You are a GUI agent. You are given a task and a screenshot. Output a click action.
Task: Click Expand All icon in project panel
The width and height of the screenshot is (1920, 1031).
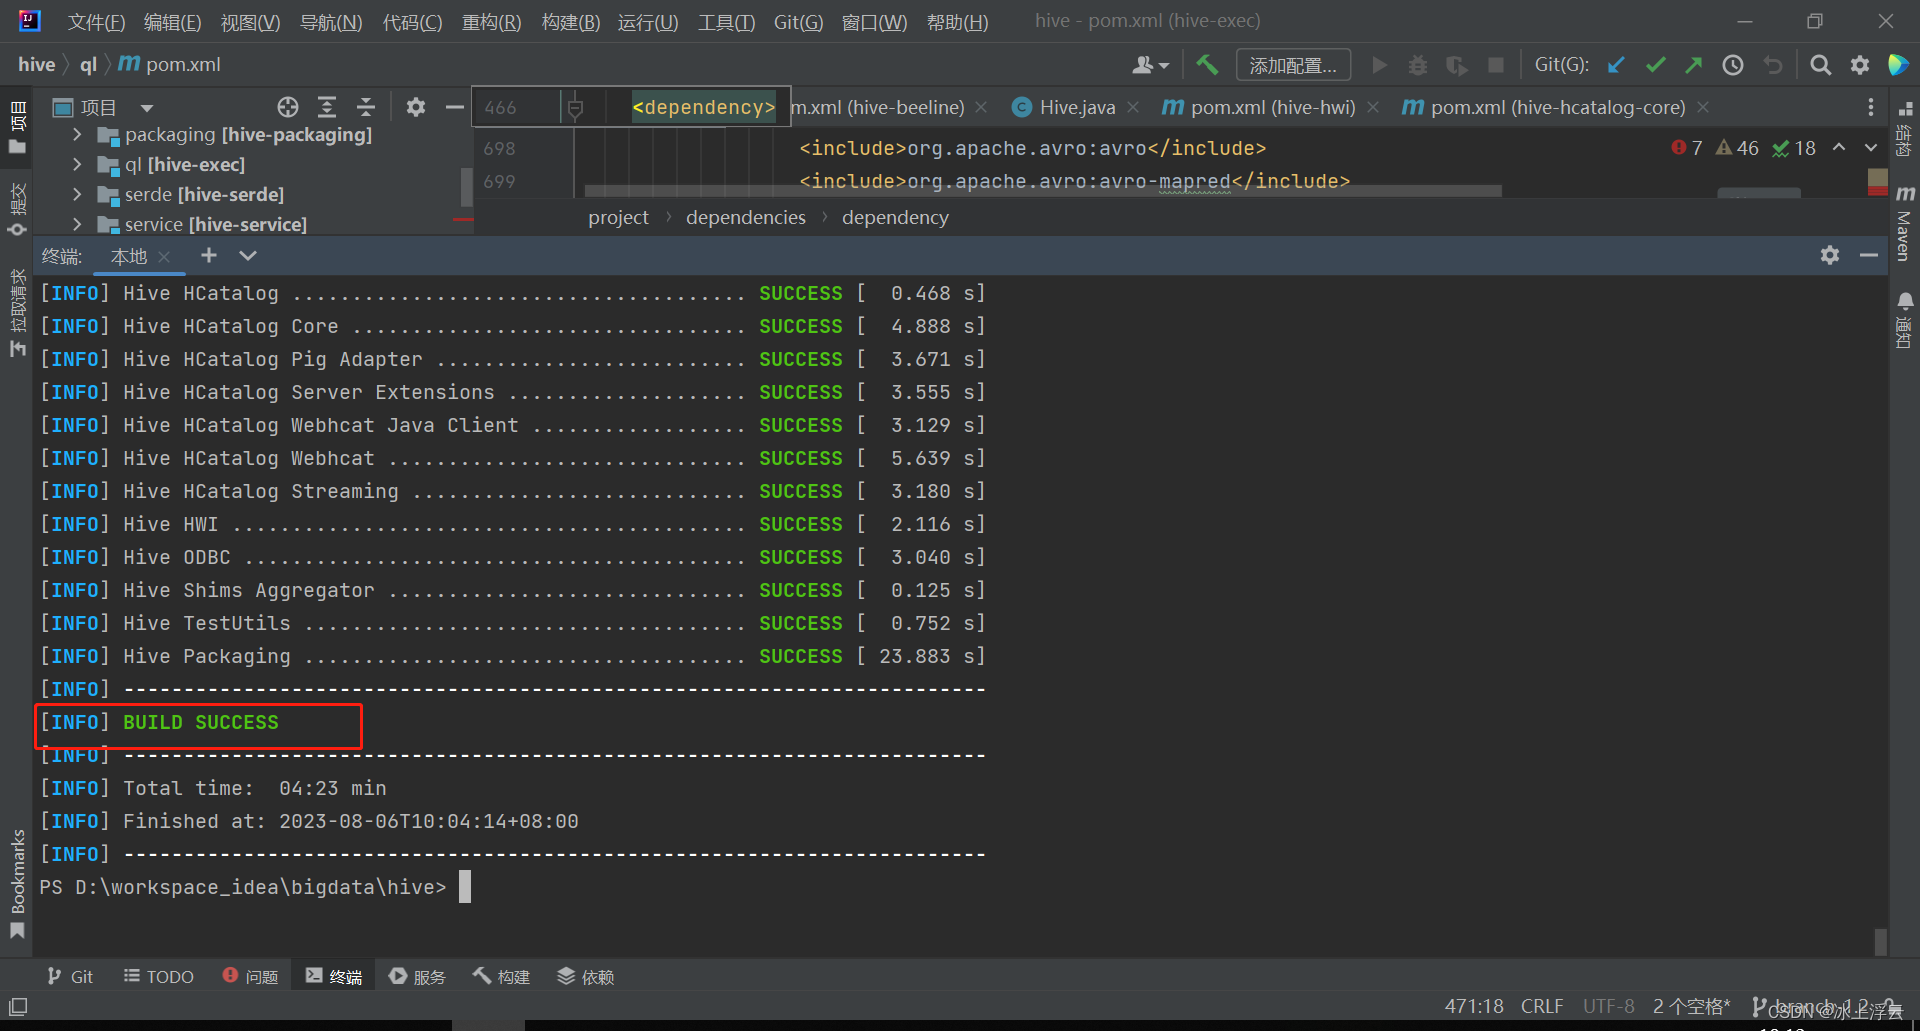click(327, 107)
